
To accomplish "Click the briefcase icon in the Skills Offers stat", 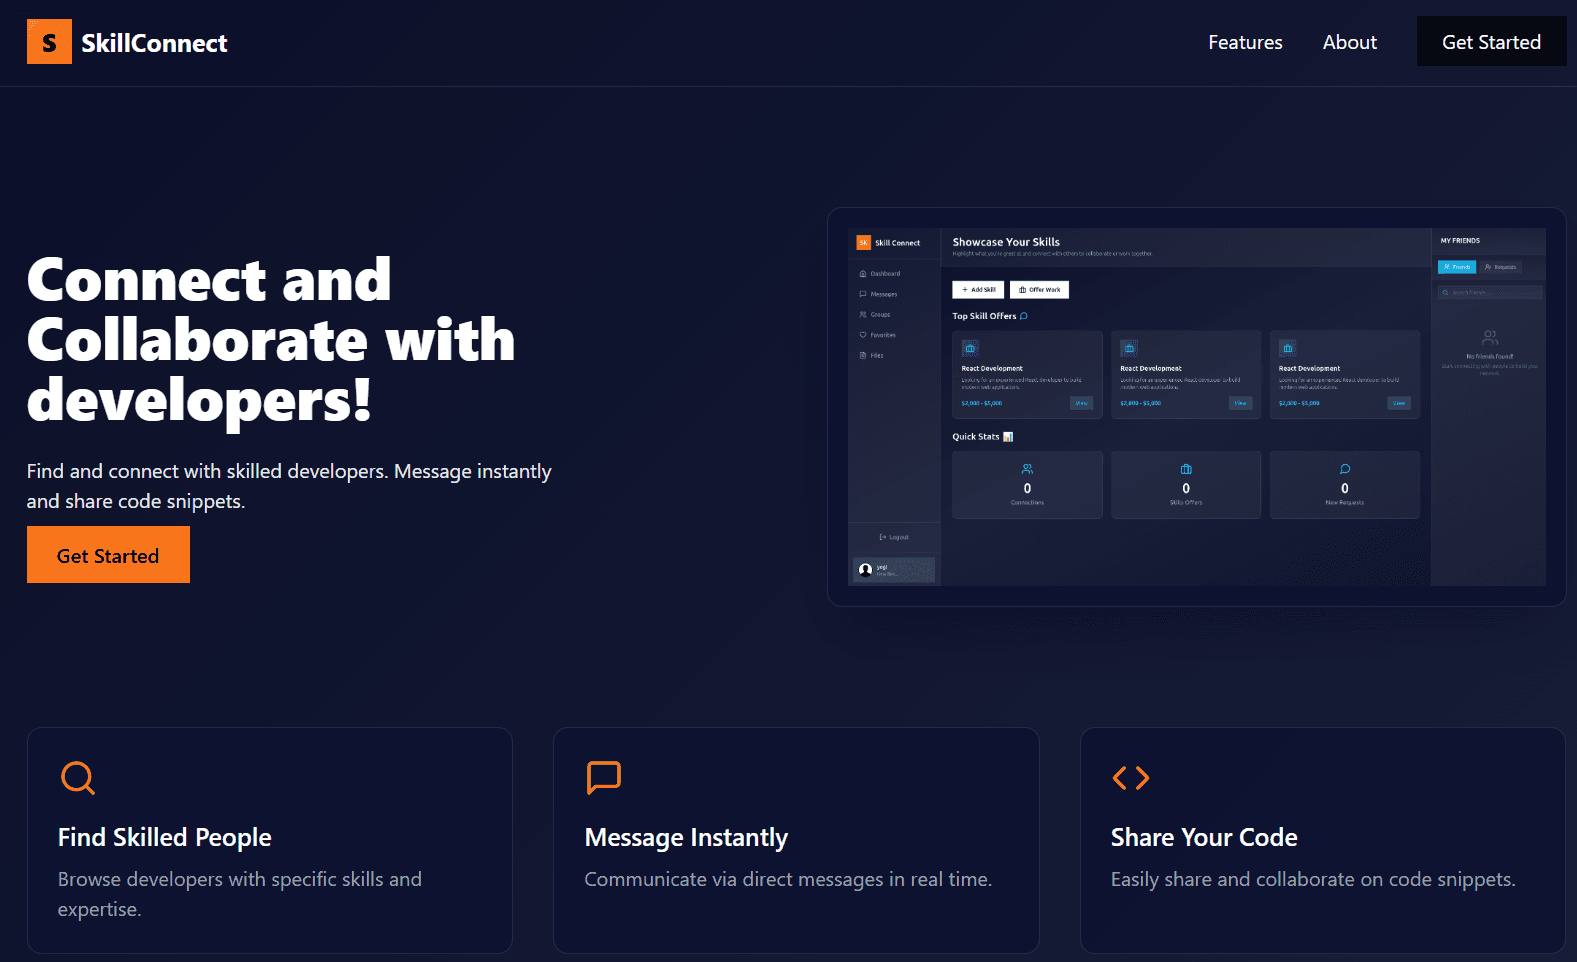I will click(1186, 469).
